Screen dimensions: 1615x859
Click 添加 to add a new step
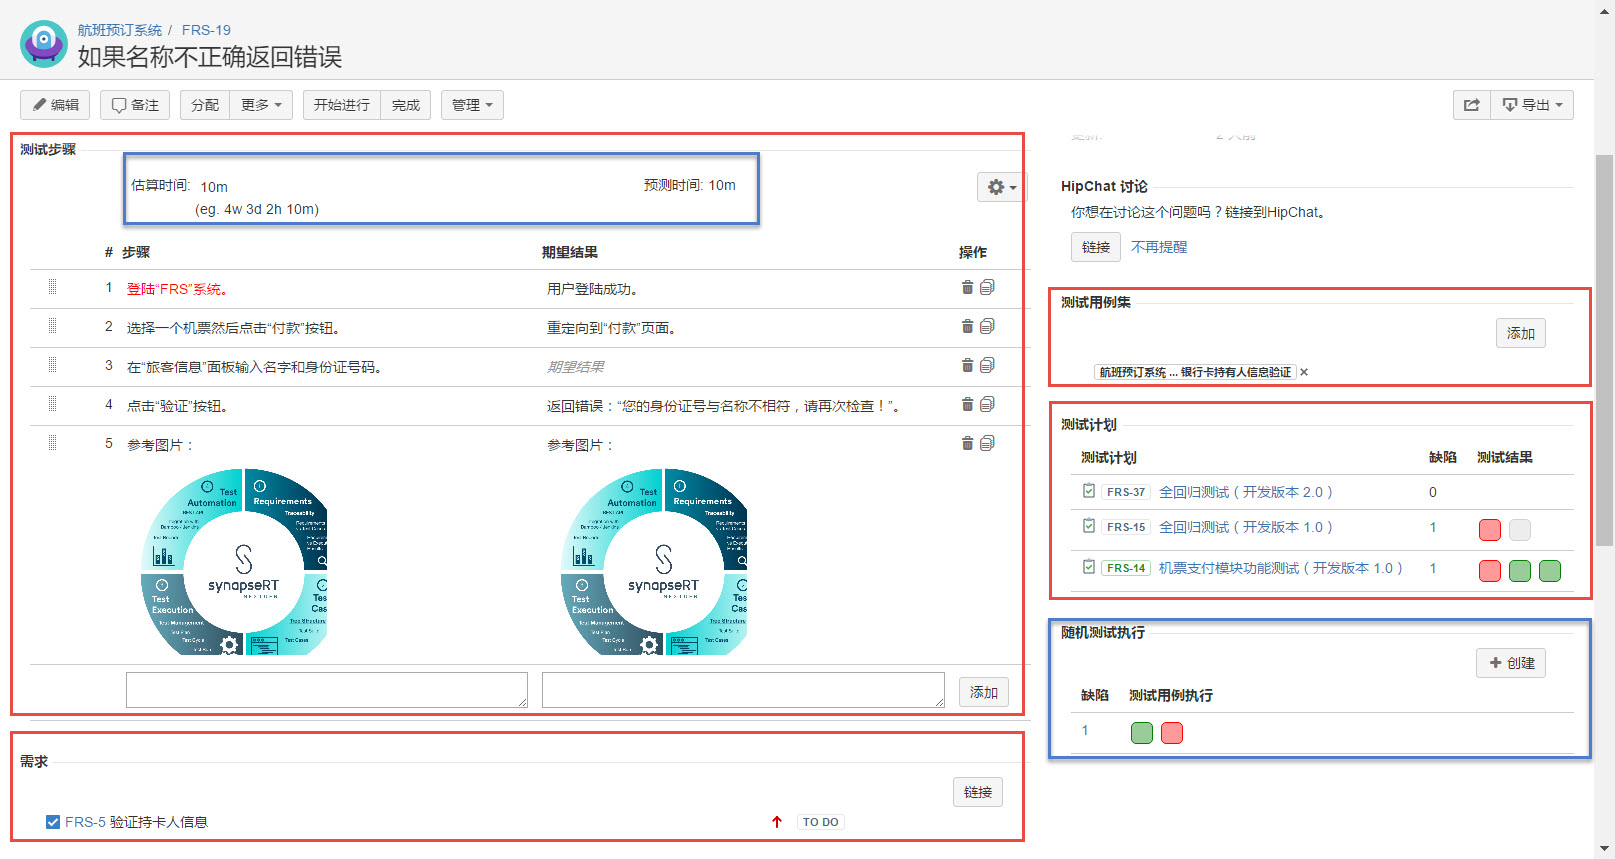984,692
